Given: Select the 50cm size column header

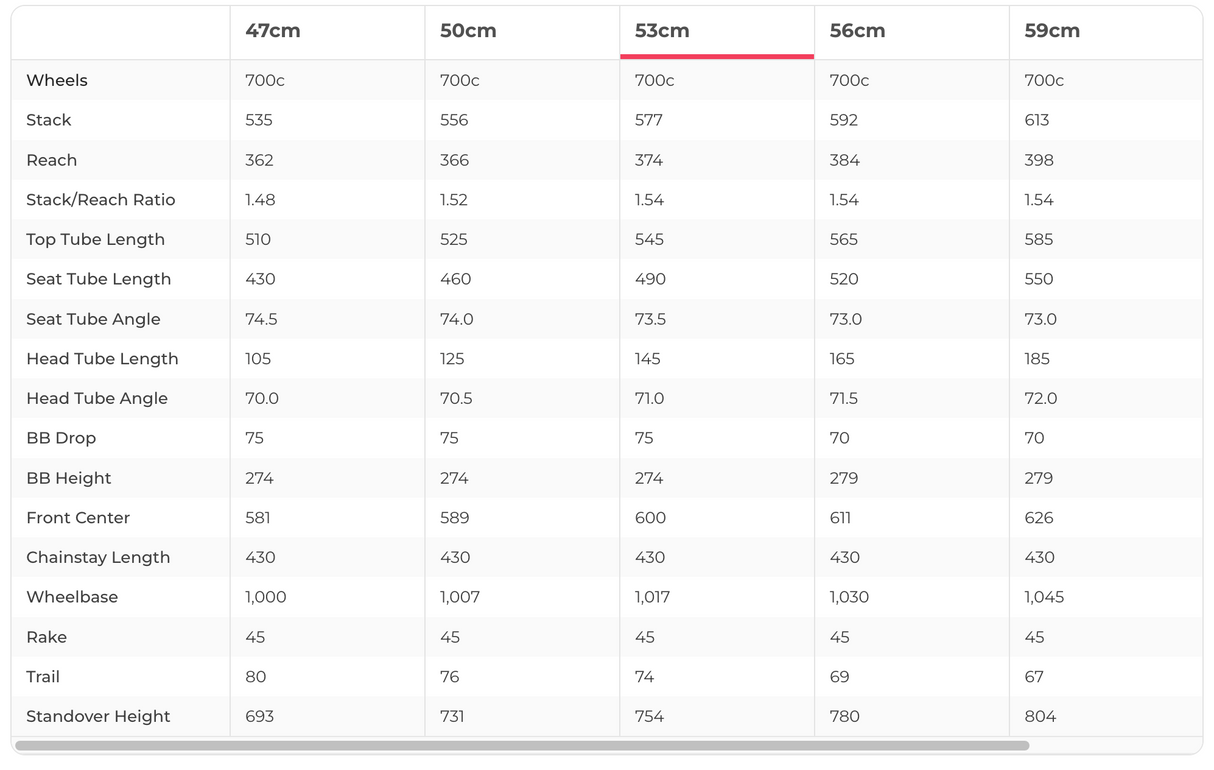Looking at the screenshot, I should (468, 31).
